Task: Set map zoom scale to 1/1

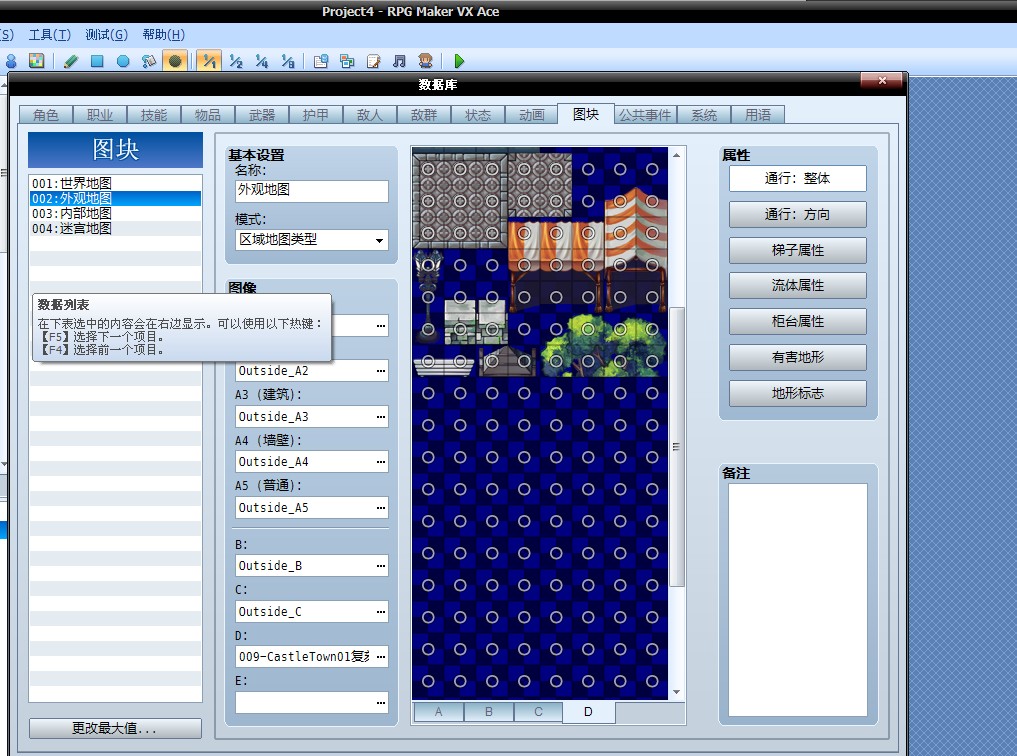Action: coord(209,61)
